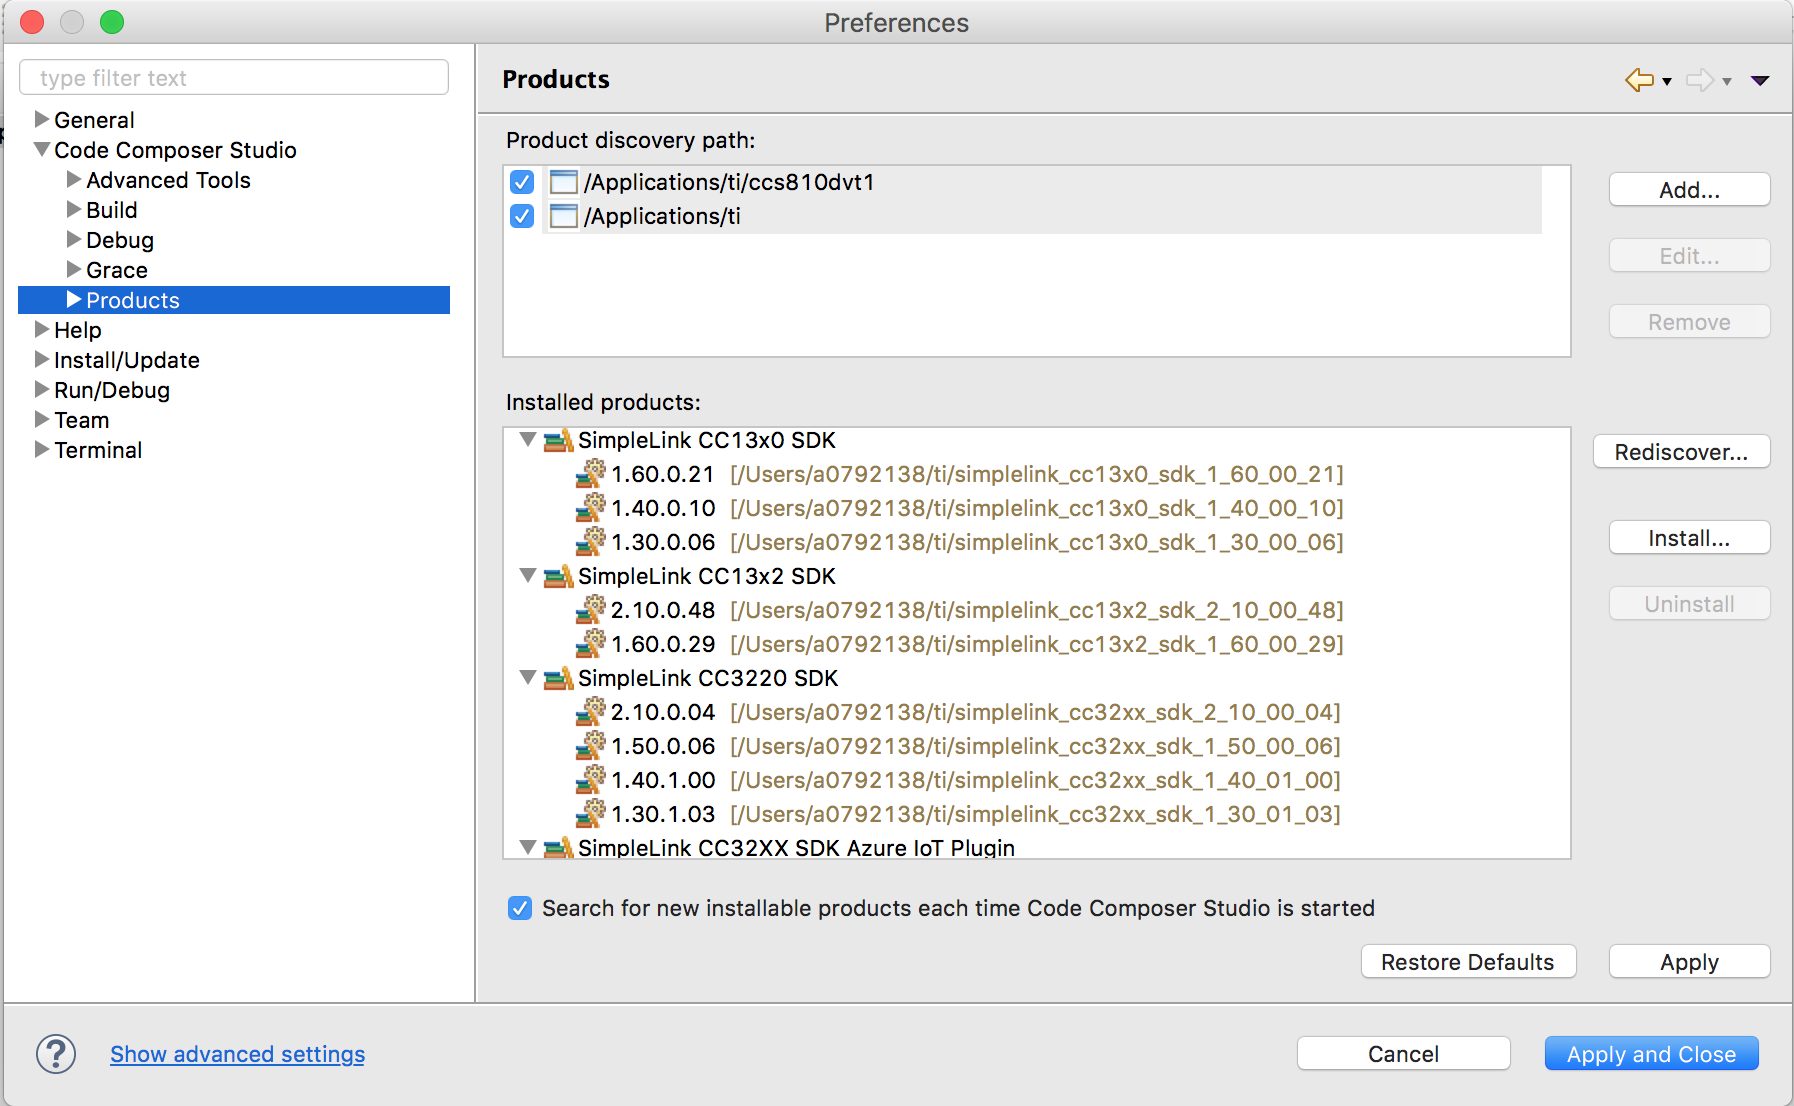Click the 1.60.0.21 version gear icon
1794x1106 pixels.
[591, 474]
